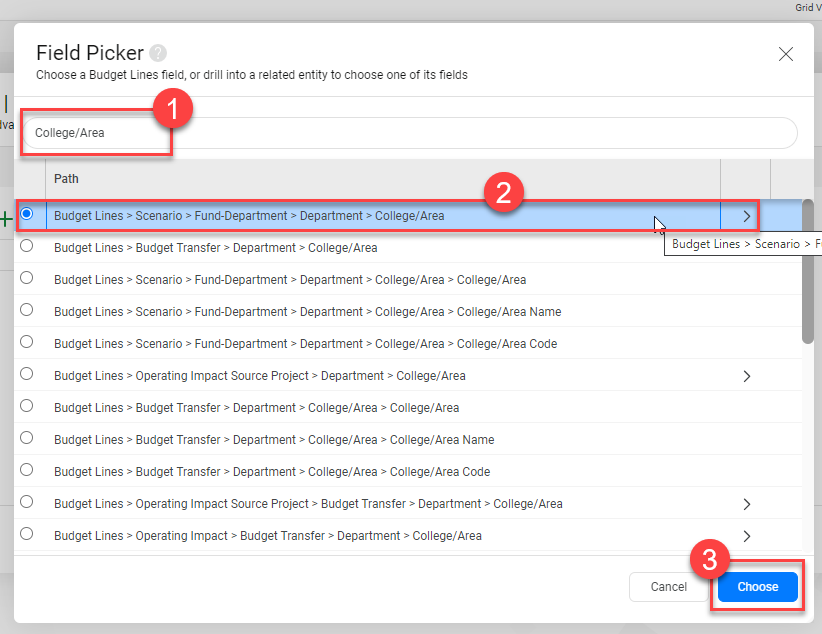
Task: Select radio for Budget Transfer > Department > College/Area
Action: (x=29, y=247)
